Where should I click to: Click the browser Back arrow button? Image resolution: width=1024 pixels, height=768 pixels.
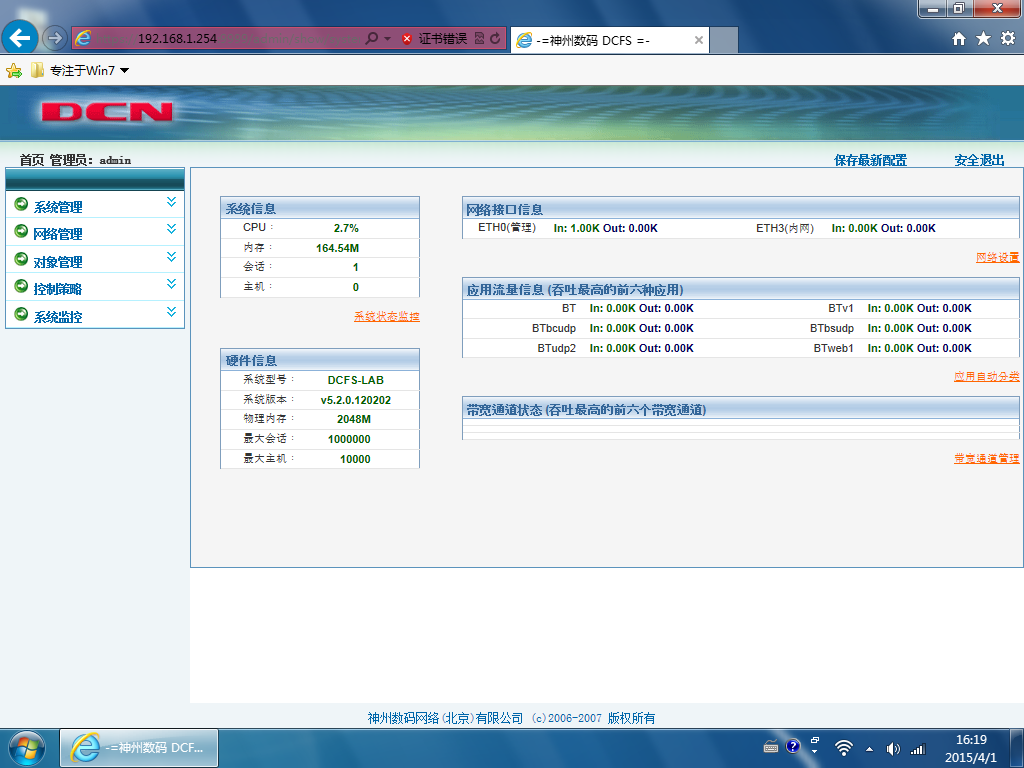(x=20, y=38)
